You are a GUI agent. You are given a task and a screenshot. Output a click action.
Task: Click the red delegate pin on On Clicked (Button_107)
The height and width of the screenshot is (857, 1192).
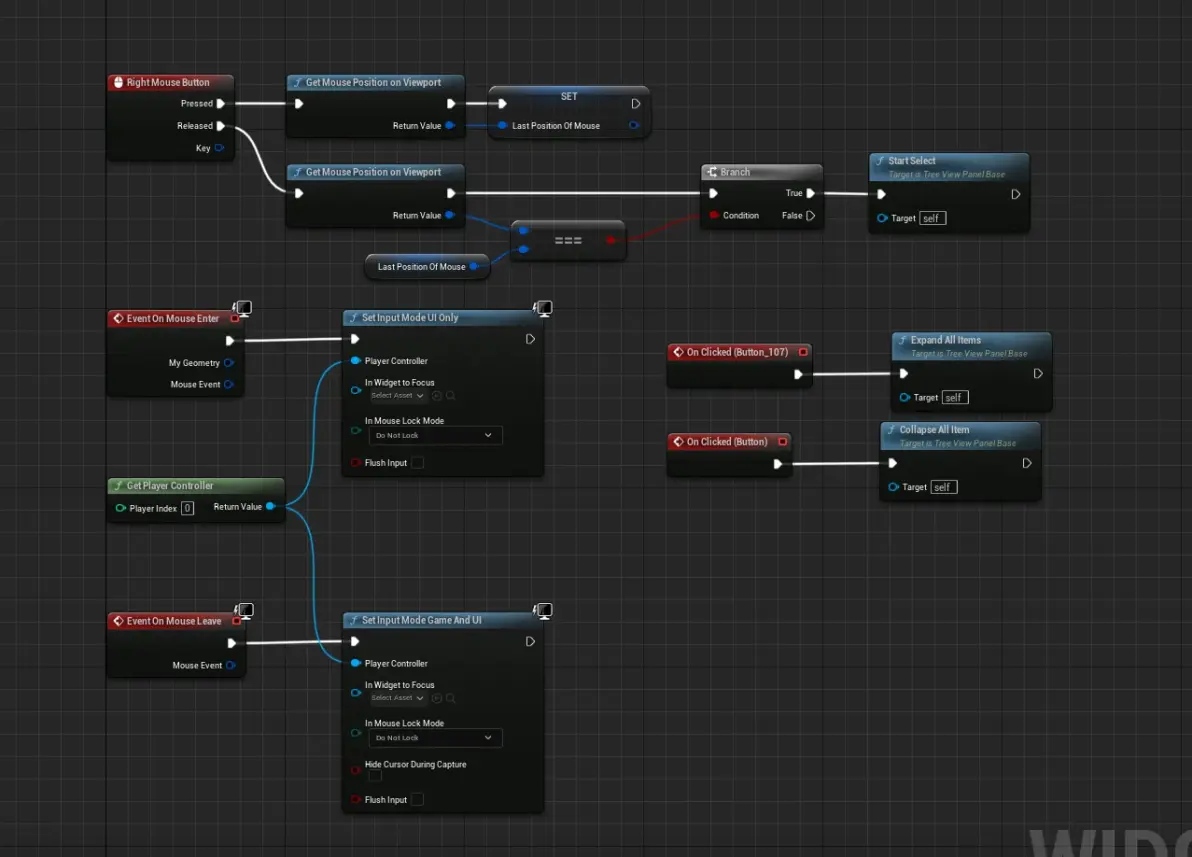(x=803, y=352)
